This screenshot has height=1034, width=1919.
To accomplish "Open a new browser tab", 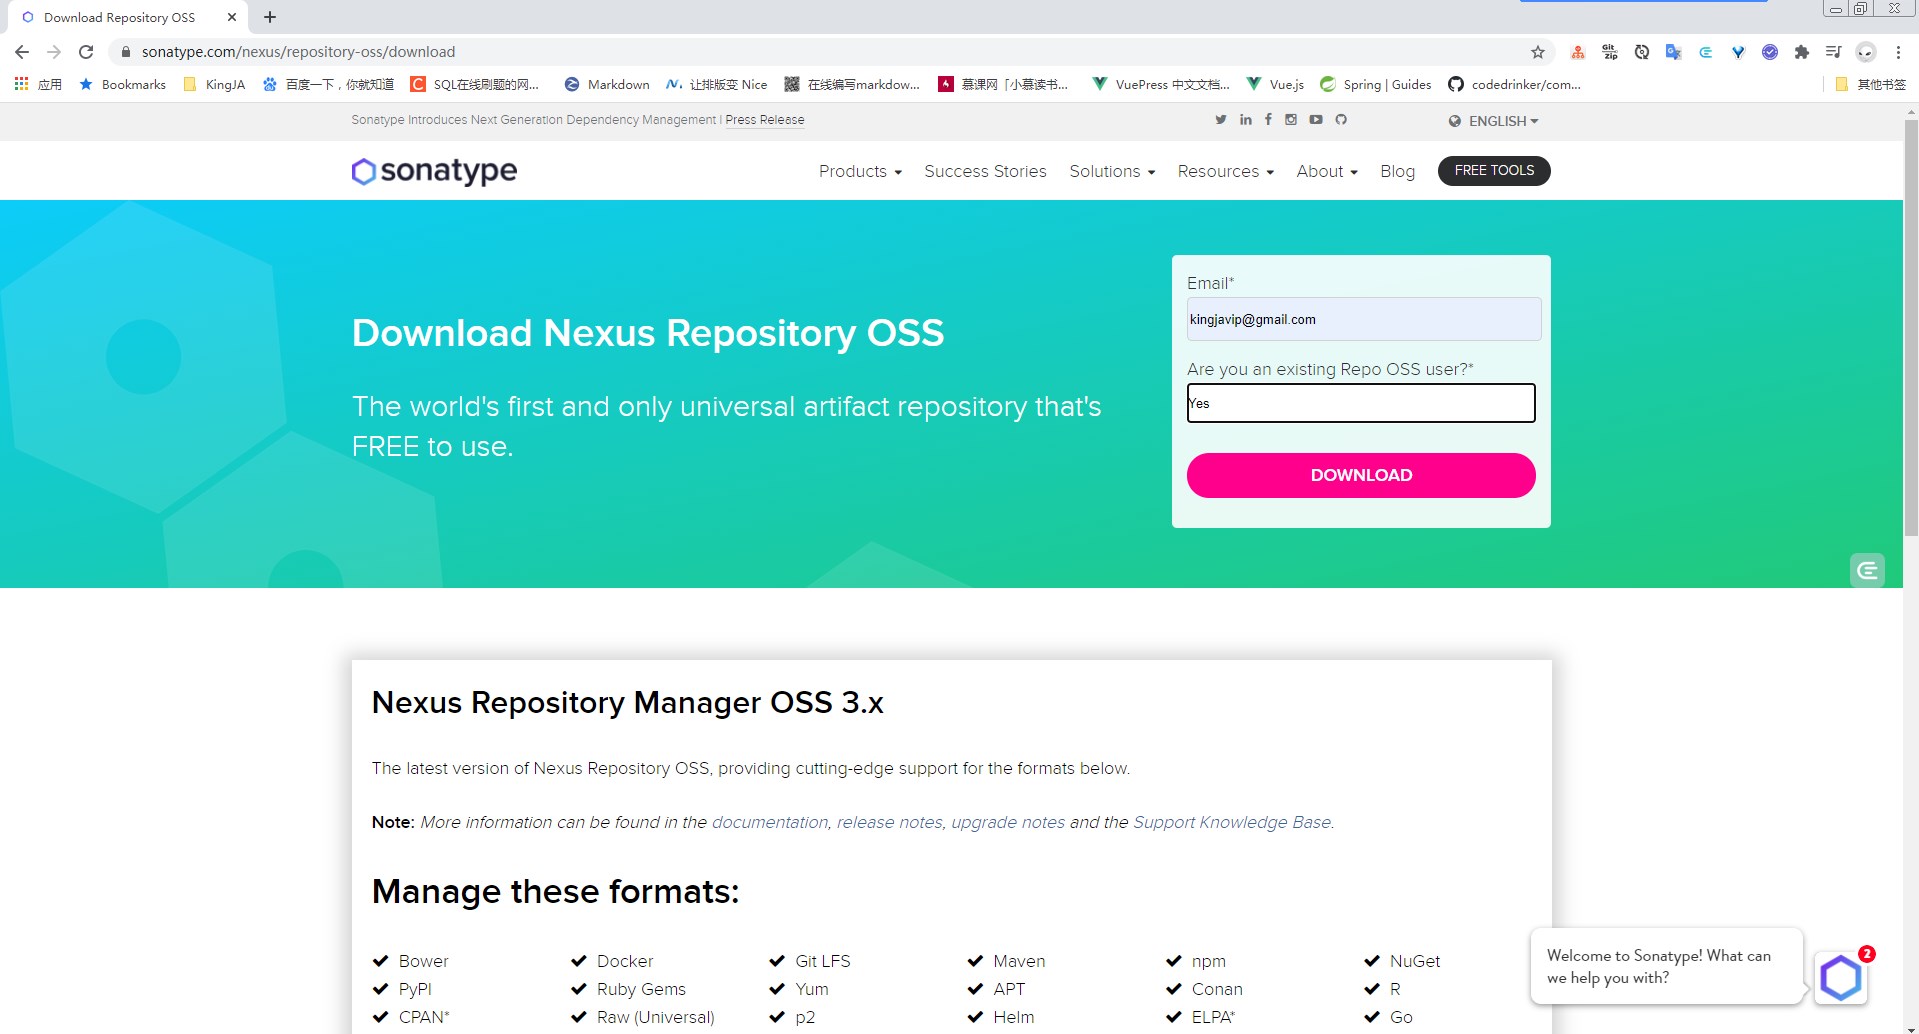I will (270, 17).
